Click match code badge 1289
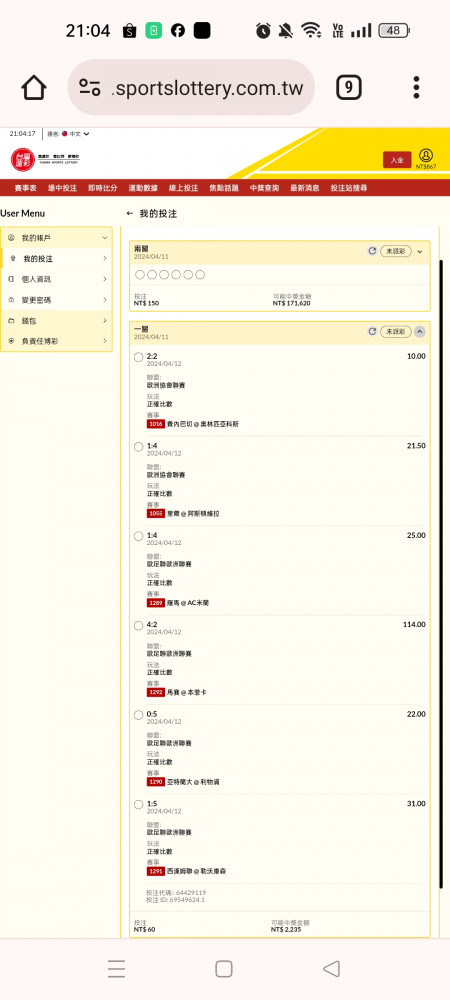The height and width of the screenshot is (1000, 450). tap(156, 603)
